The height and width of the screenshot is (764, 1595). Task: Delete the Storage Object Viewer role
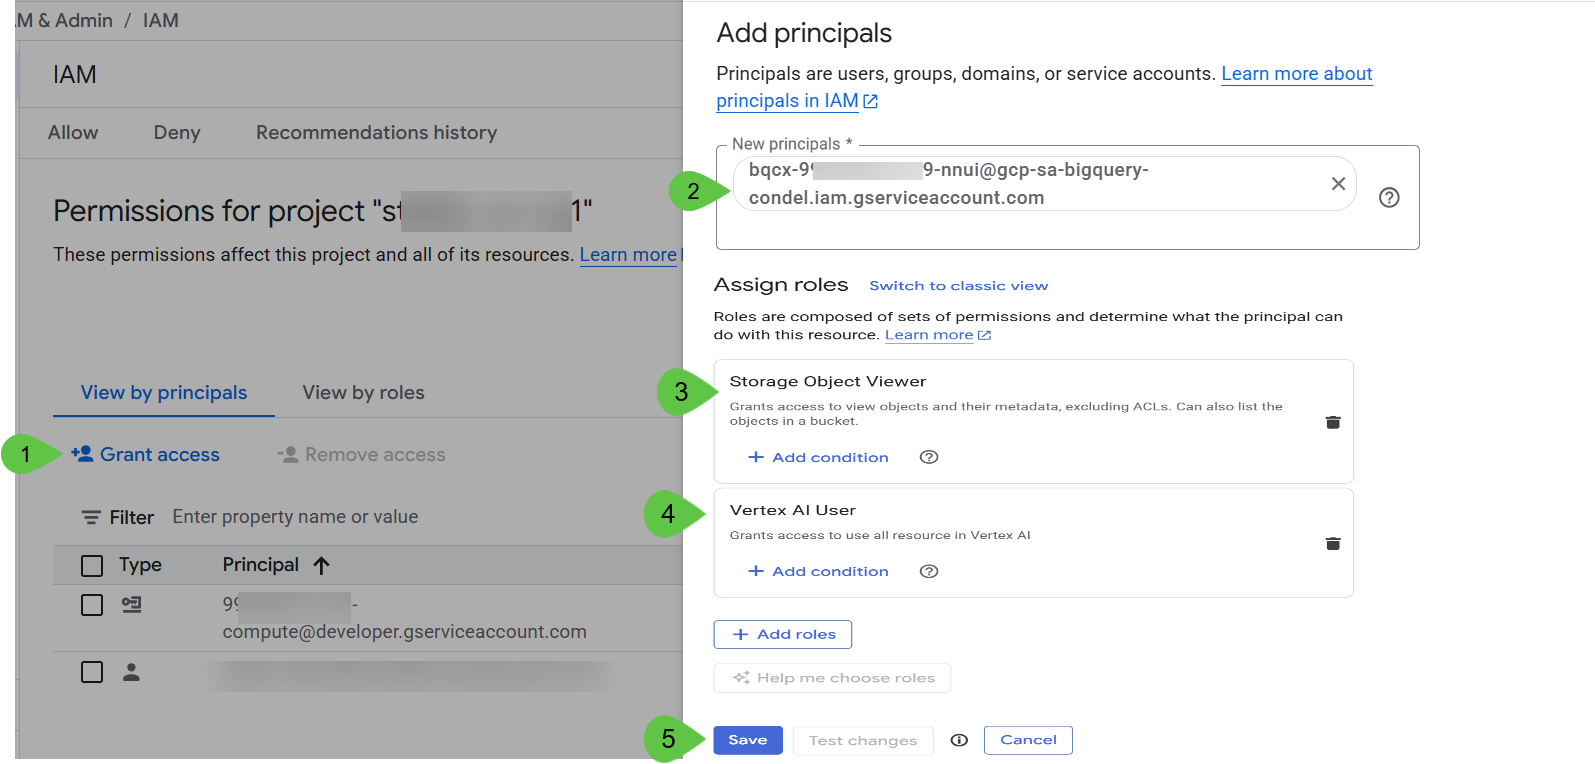pos(1333,422)
